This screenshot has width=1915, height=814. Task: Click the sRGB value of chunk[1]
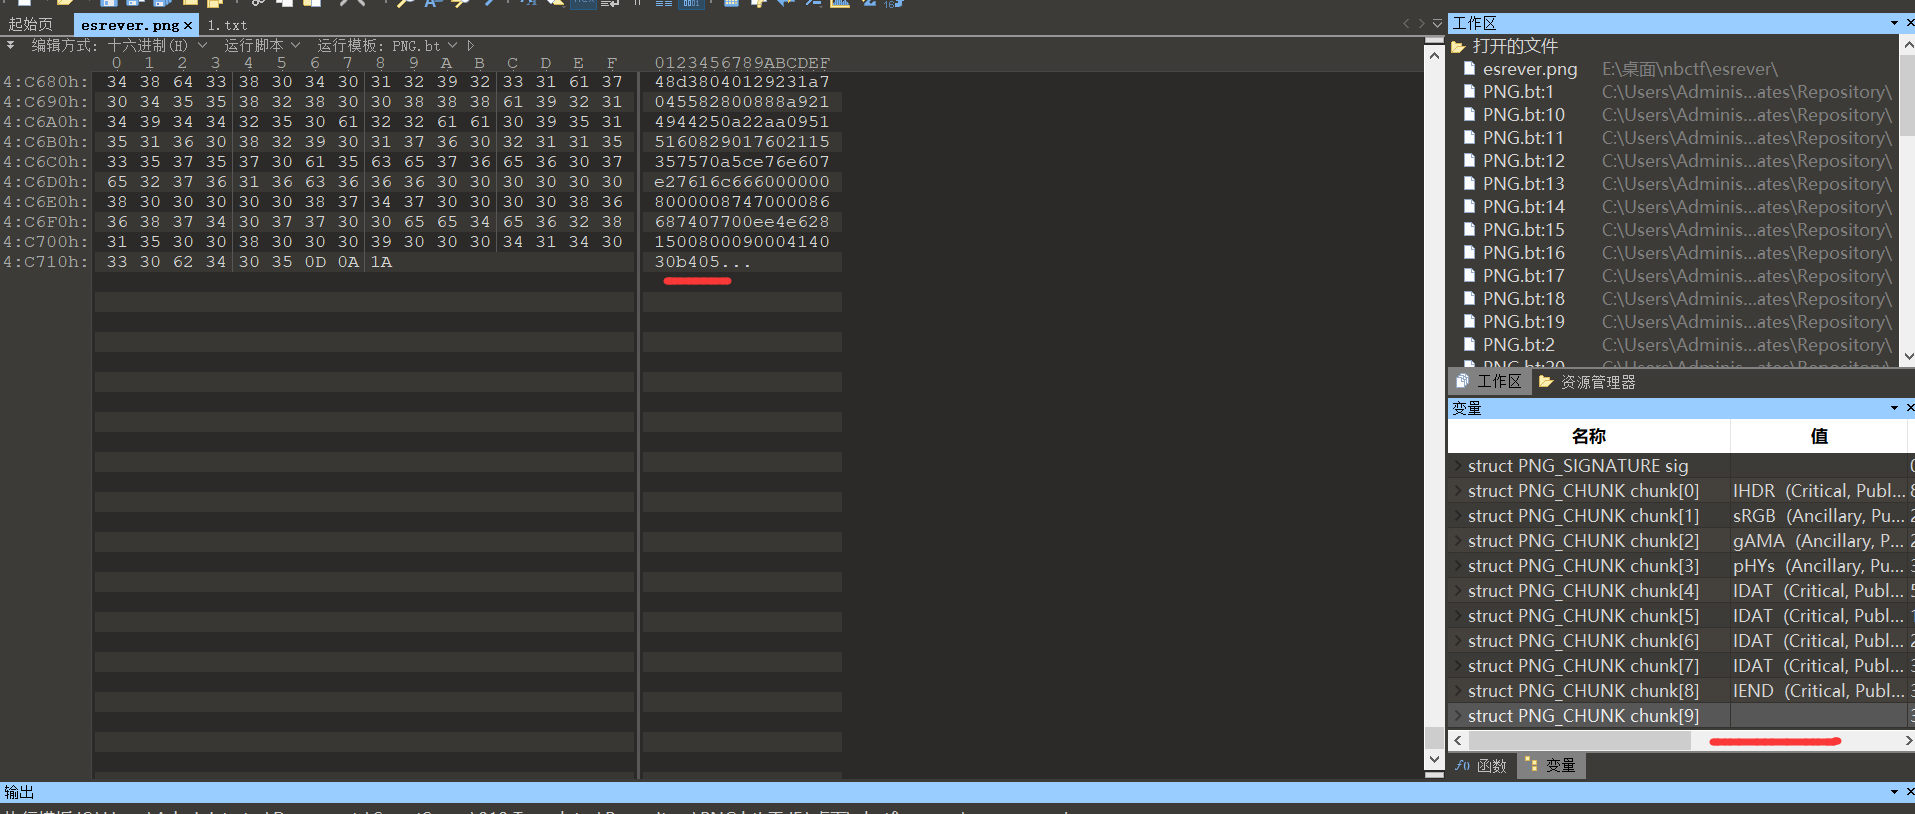pyautogui.click(x=1819, y=516)
